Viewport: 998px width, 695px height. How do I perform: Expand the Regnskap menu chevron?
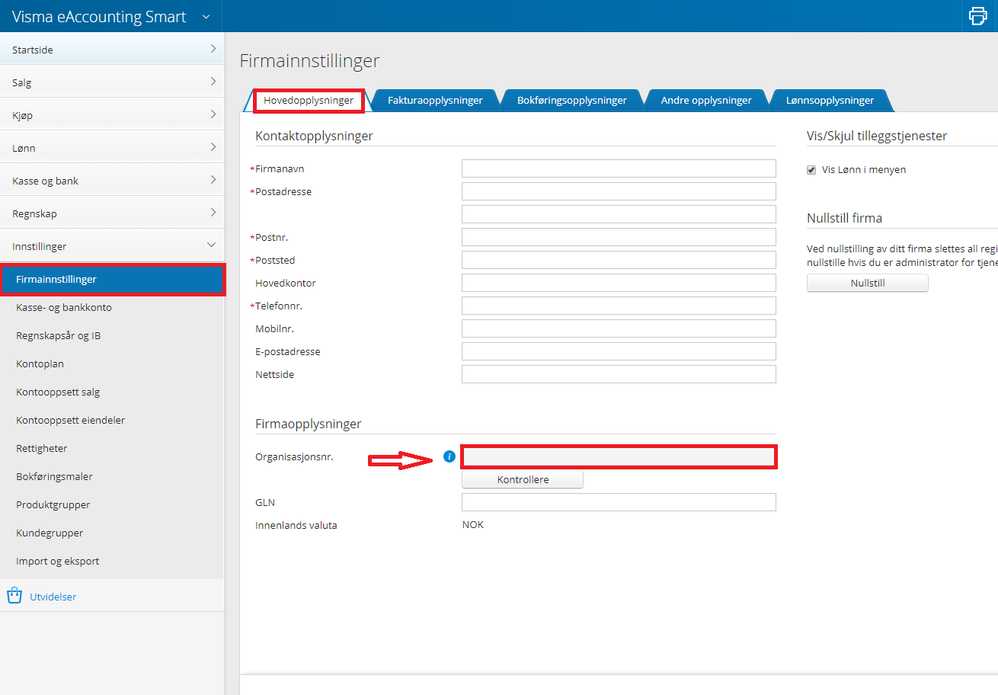click(213, 213)
